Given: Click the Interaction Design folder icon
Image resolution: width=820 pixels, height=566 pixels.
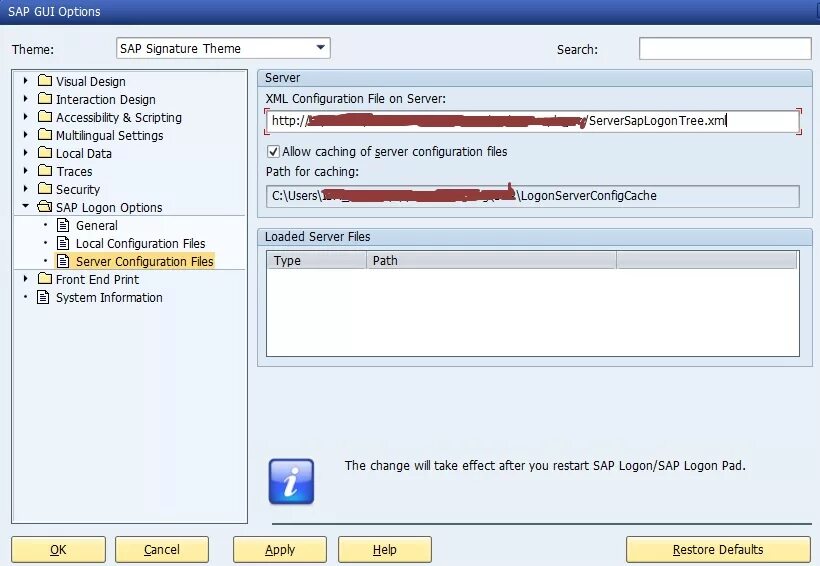Looking at the screenshot, I should [45, 98].
